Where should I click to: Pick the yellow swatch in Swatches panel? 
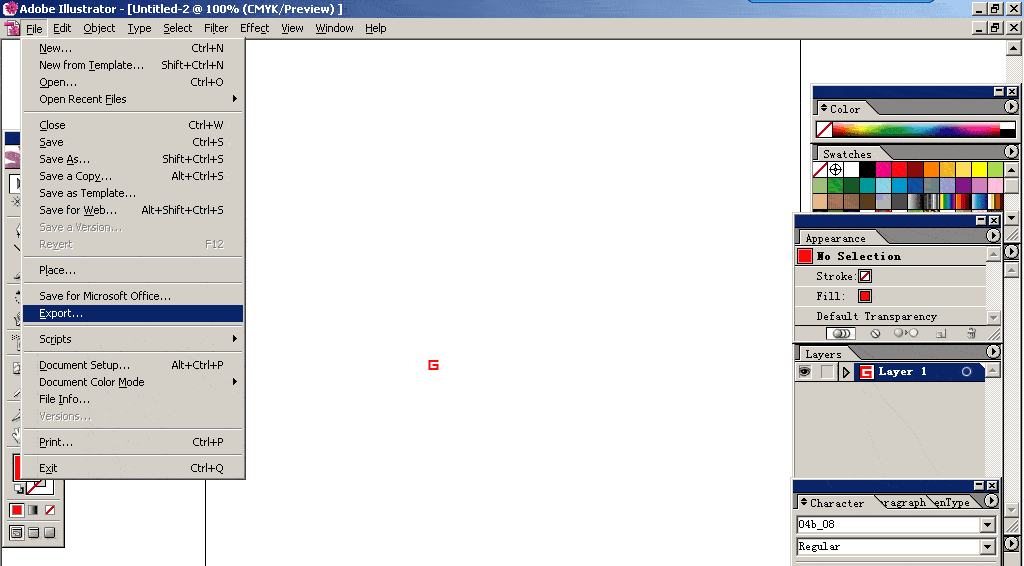979,170
